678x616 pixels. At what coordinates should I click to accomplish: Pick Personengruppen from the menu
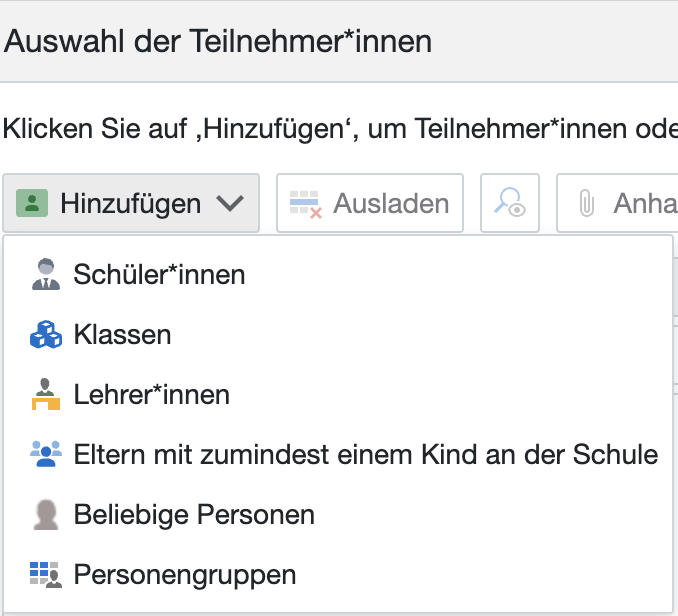click(x=185, y=575)
